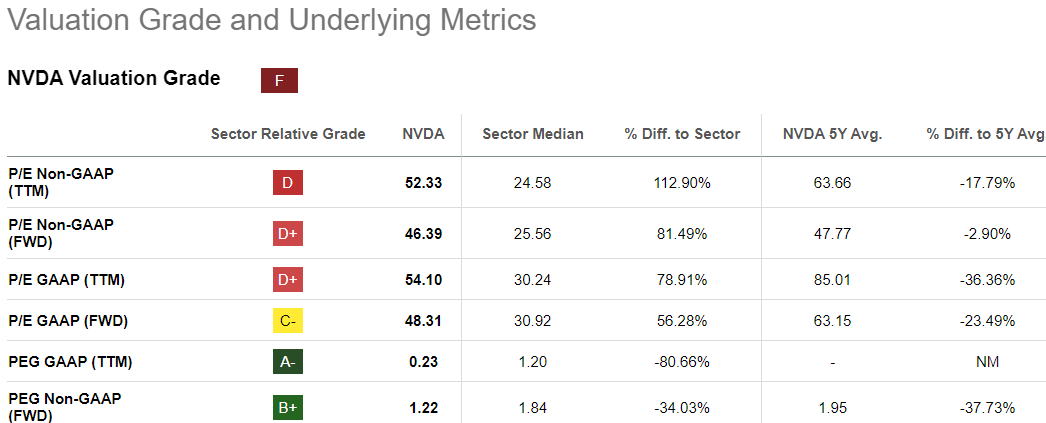Click the D+ grade badge for P/E GAAP (TTM)
This screenshot has height=423, width=1046.
287,280
